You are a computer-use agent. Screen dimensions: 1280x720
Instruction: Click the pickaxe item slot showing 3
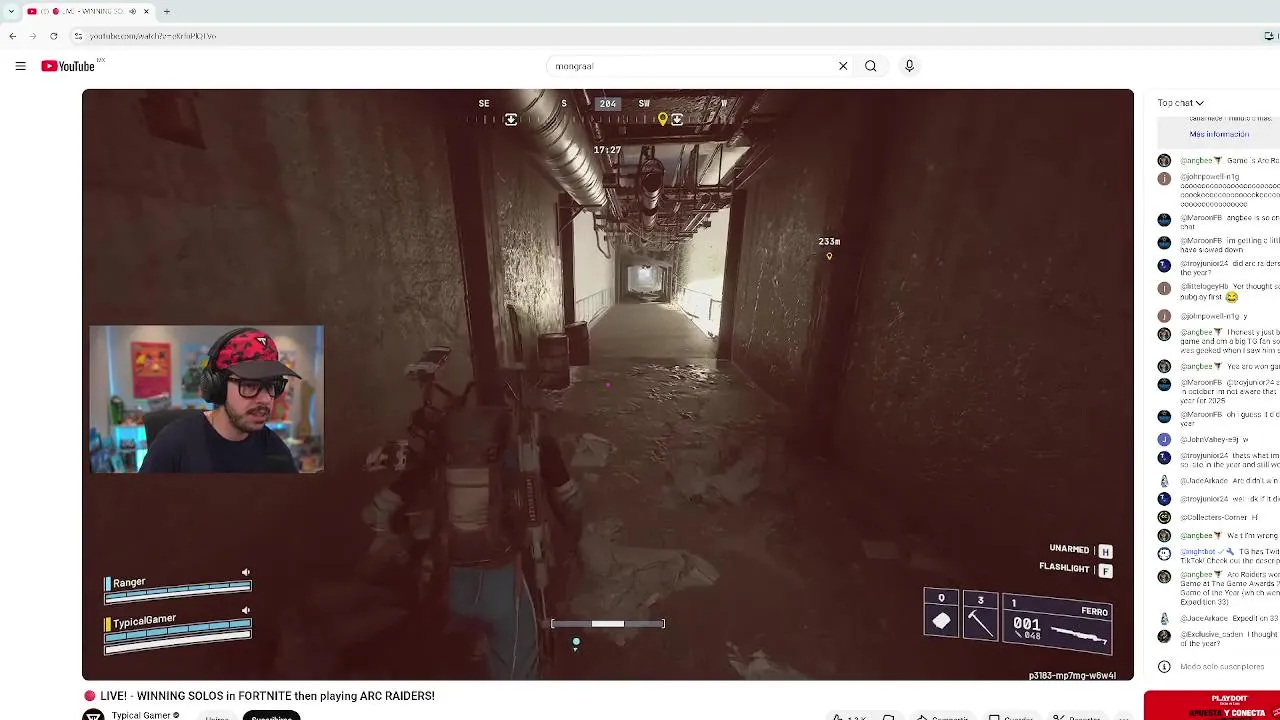(980, 617)
